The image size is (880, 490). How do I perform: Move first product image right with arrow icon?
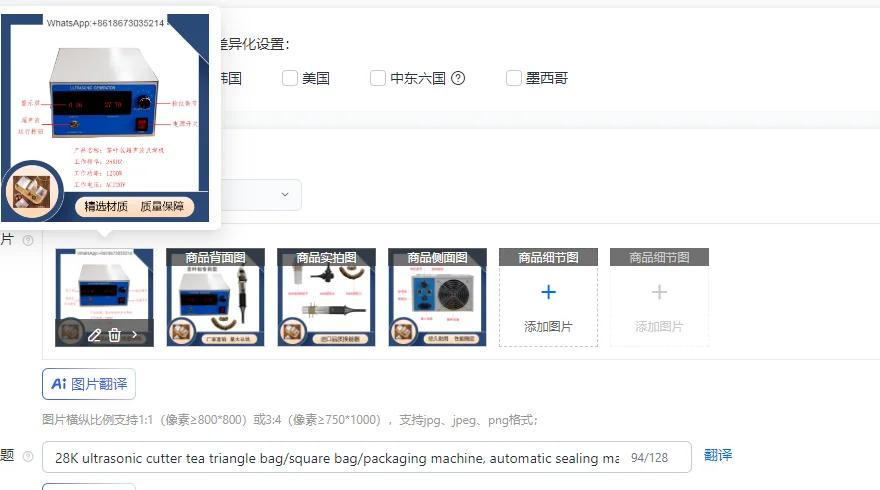pos(135,335)
